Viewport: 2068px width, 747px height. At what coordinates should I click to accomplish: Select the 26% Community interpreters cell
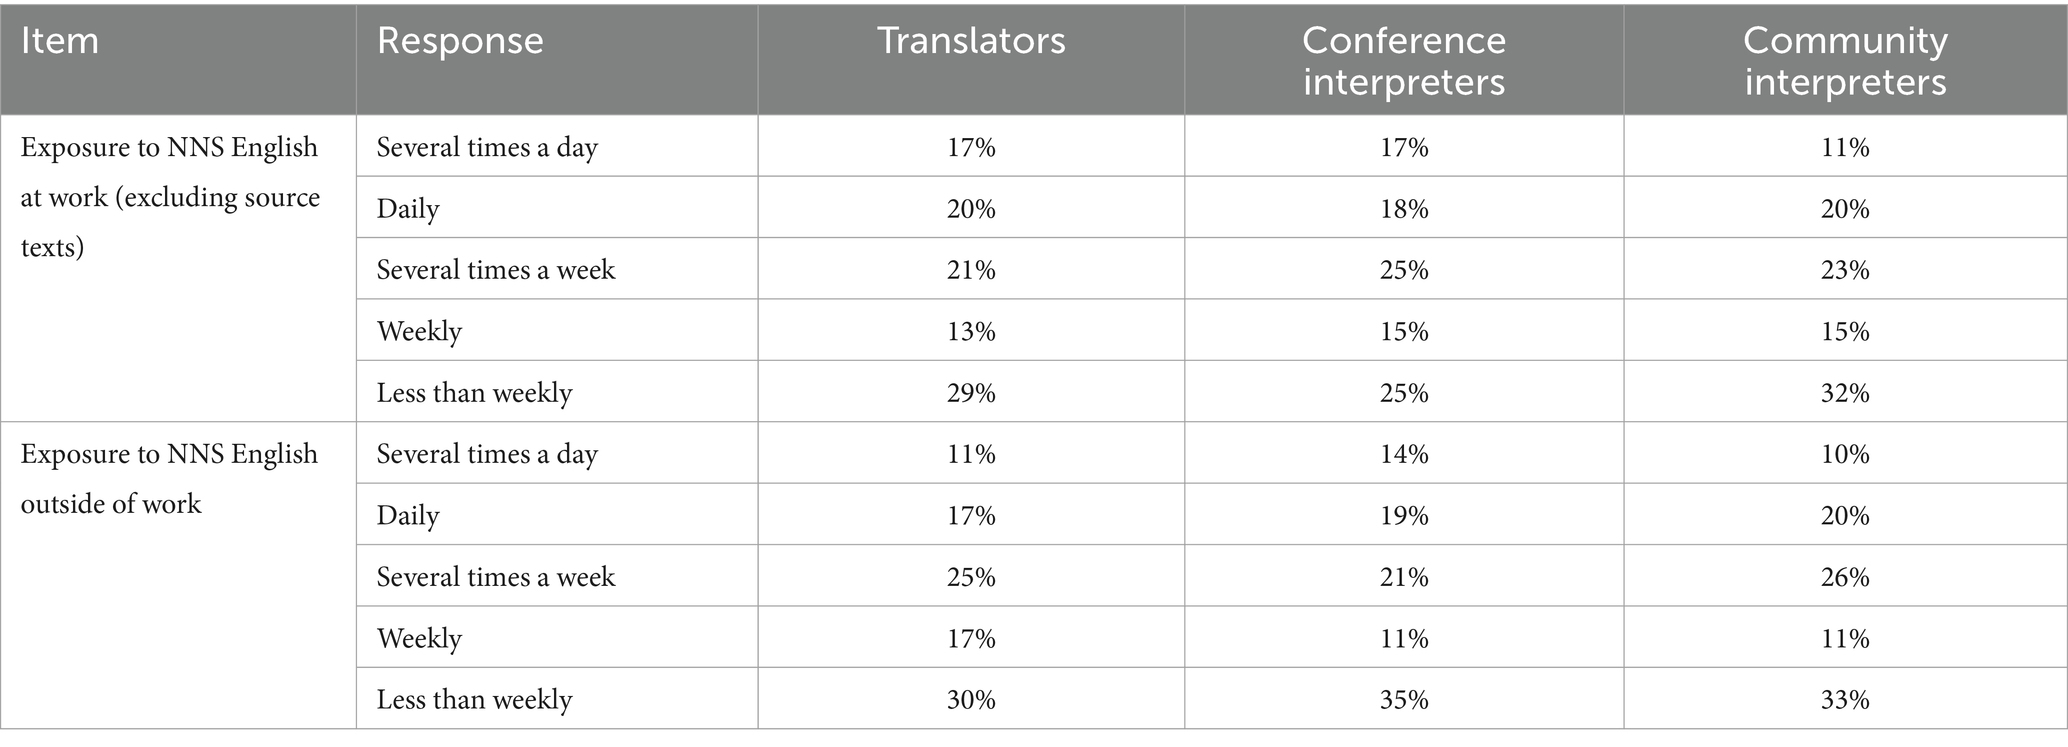point(1845,576)
